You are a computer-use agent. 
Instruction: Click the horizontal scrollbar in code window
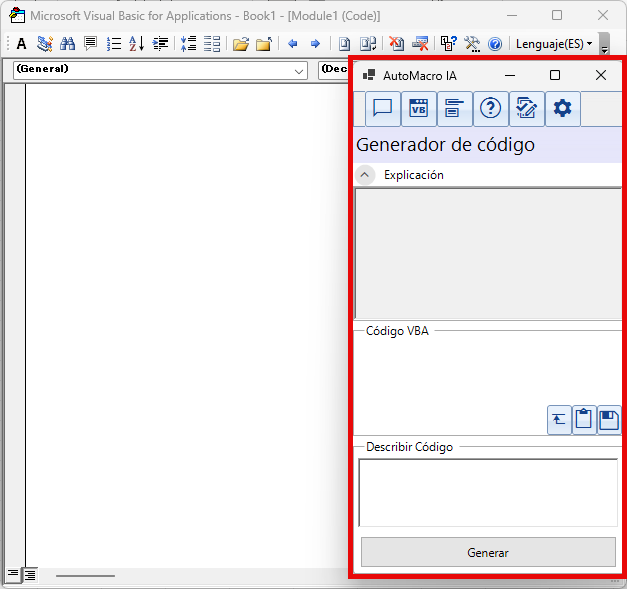[85, 576]
